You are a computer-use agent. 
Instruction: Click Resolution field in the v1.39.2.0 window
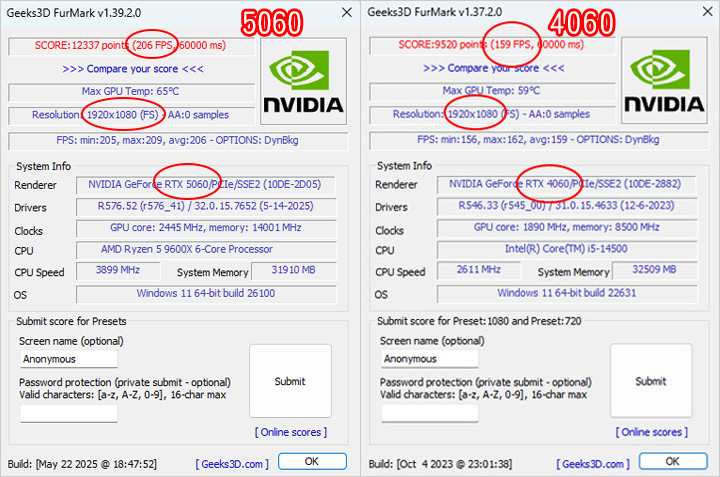(131, 115)
